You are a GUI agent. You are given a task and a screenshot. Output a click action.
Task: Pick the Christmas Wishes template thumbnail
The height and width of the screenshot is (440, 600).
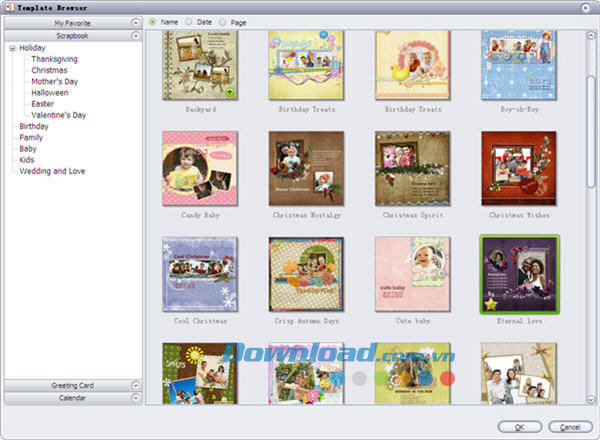pyautogui.click(x=518, y=168)
